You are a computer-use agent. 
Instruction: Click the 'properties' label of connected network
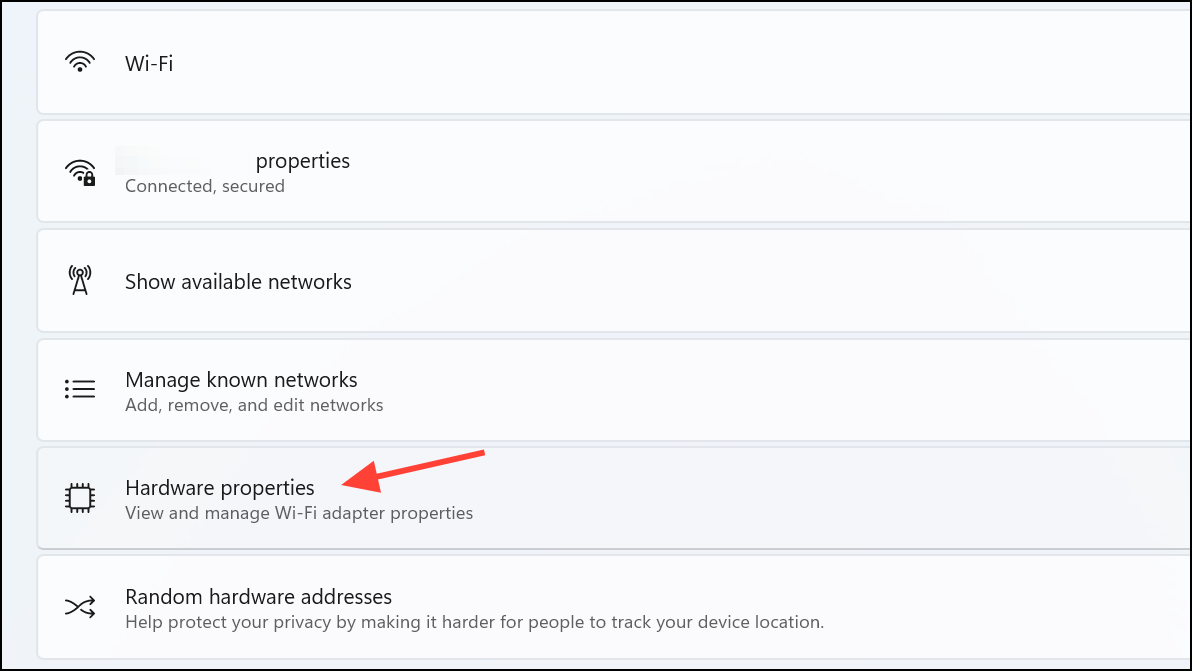point(303,161)
